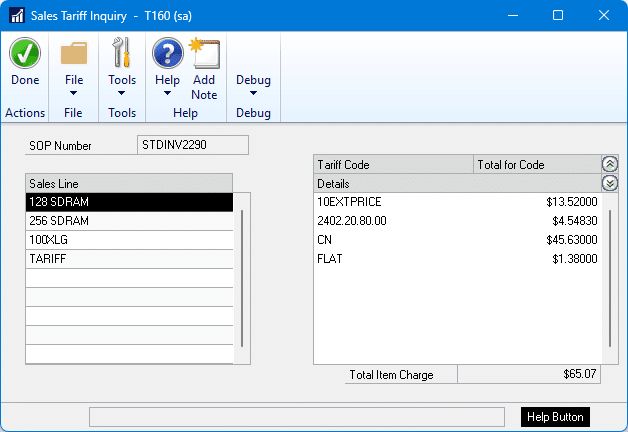Click the blue Help question mark icon
This screenshot has width=628, height=432.
click(x=167, y=54)
